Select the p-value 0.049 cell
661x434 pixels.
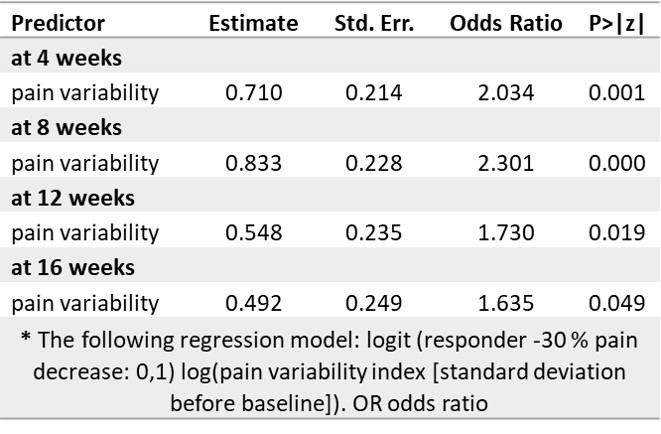pyautogui.click(x=617, y=303)
